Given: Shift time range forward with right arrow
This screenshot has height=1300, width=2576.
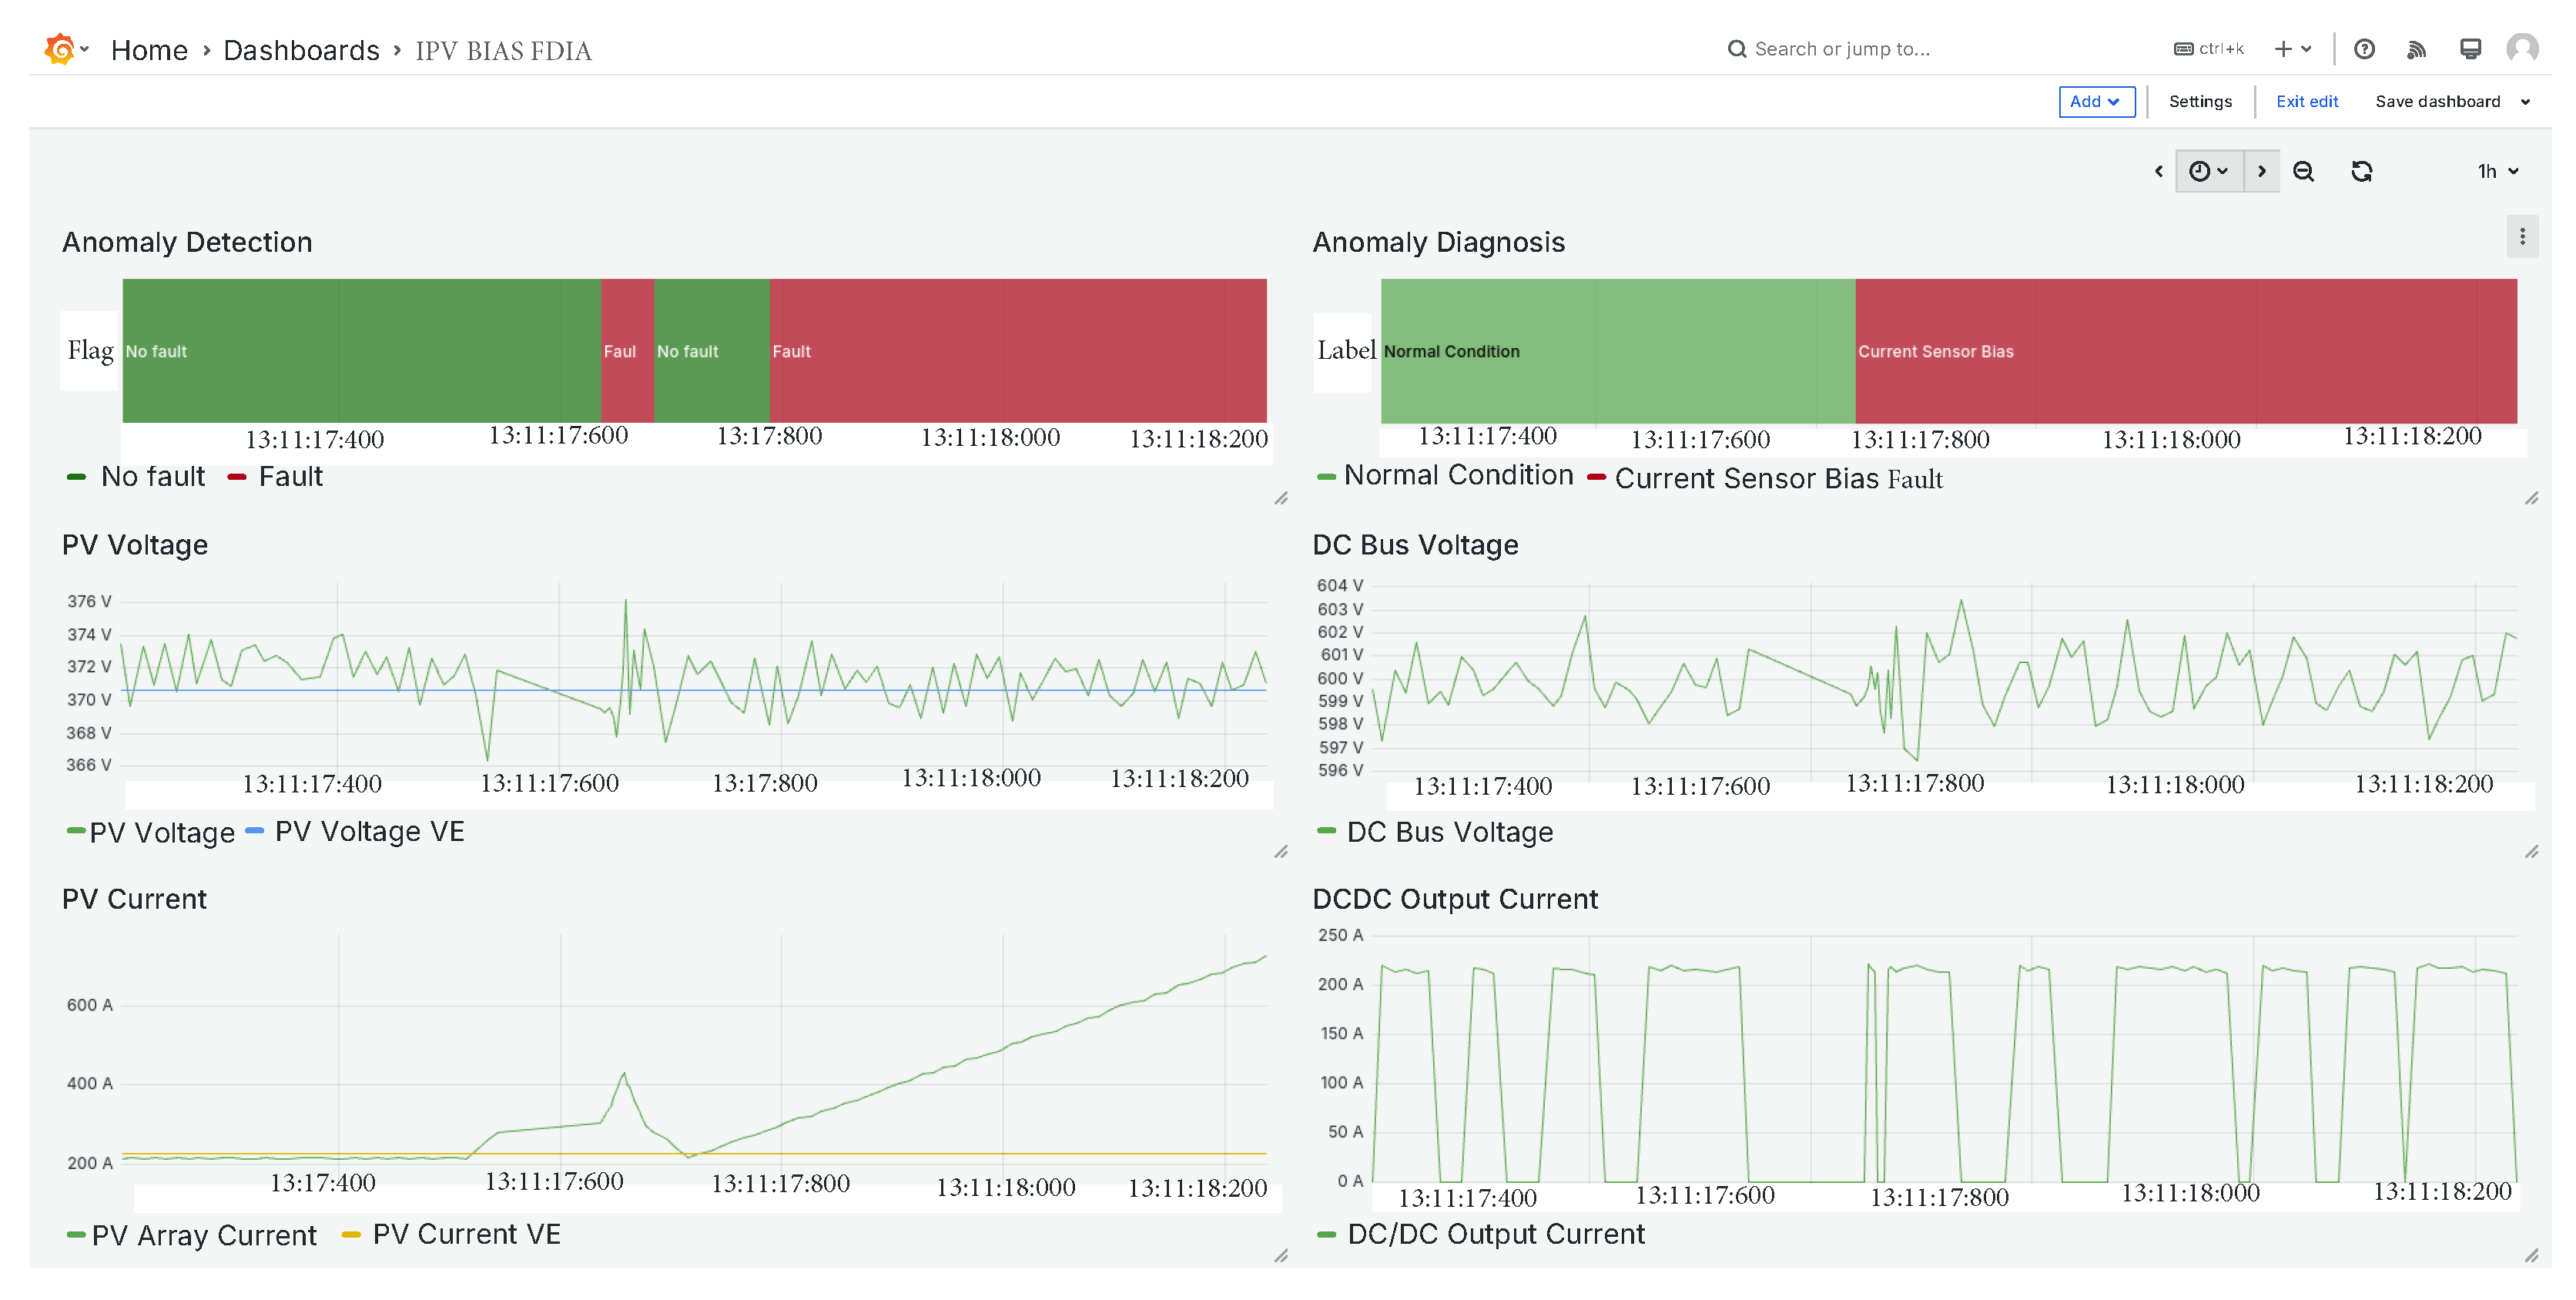Looking at the screenshot, I should 2261,171.
